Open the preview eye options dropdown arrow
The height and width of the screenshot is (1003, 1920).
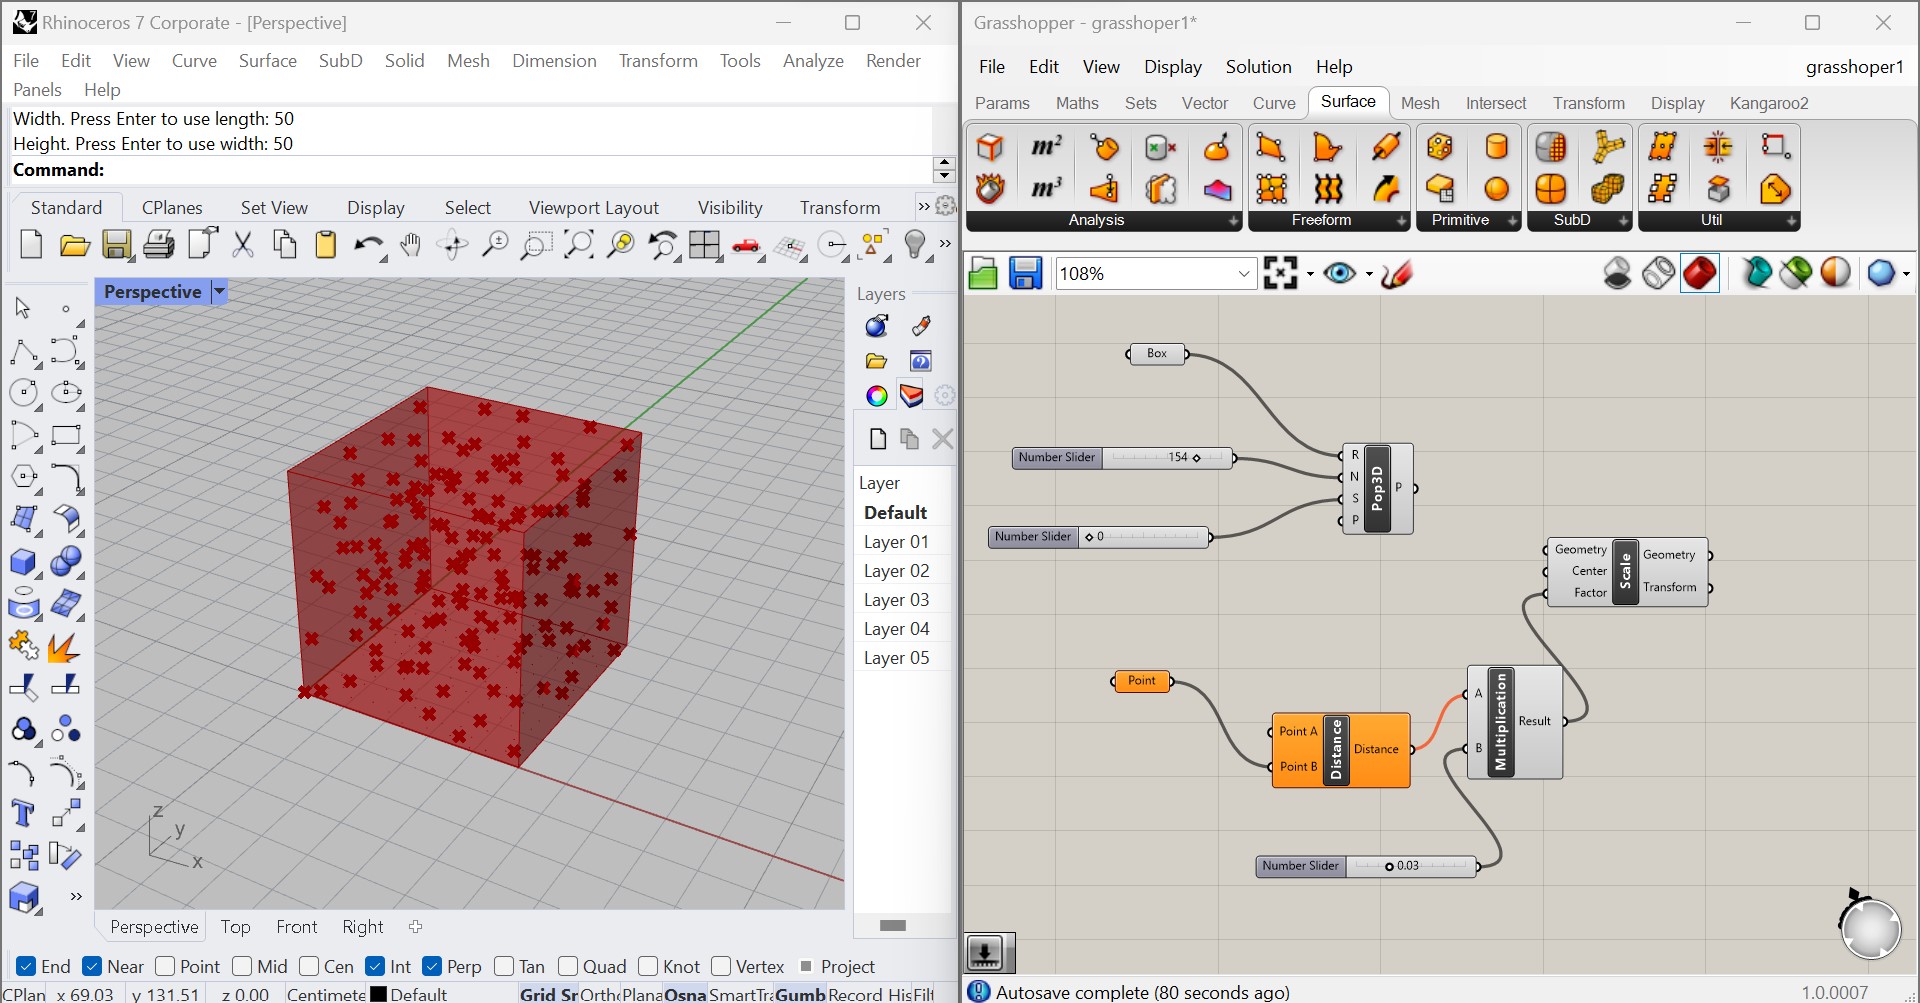point(1369,274)
